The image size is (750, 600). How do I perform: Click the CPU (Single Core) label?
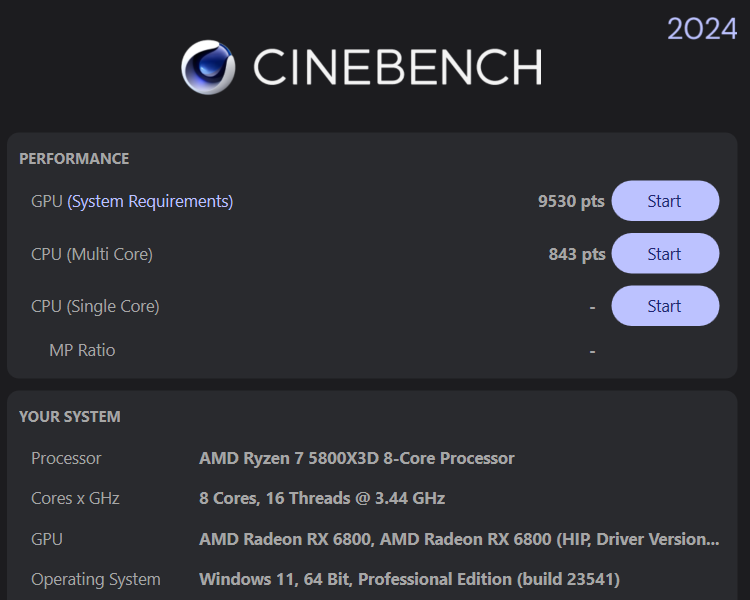(95, 306)
